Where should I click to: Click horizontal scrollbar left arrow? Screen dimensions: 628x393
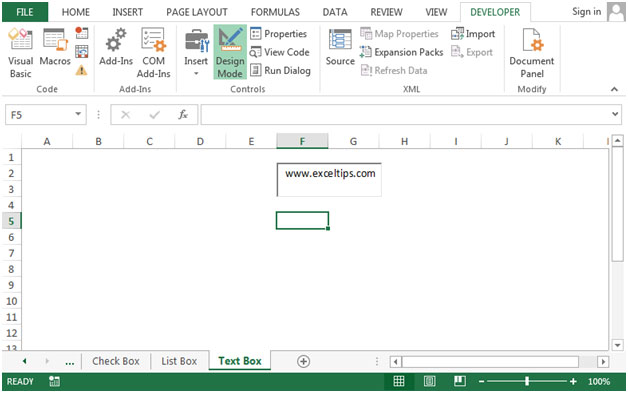396,362
